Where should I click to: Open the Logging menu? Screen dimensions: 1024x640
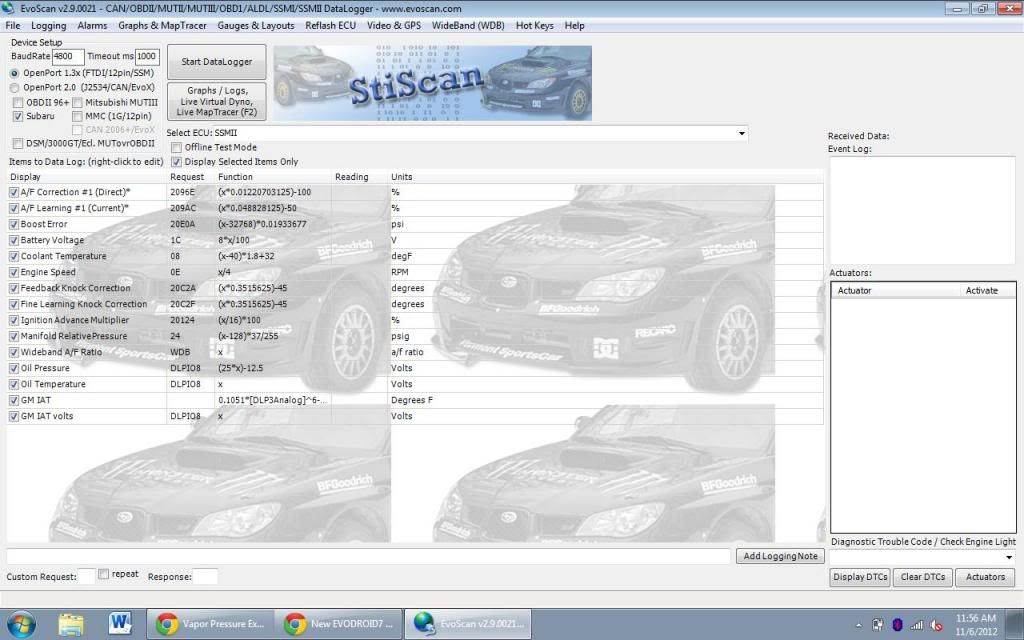[x=48, y=25]
